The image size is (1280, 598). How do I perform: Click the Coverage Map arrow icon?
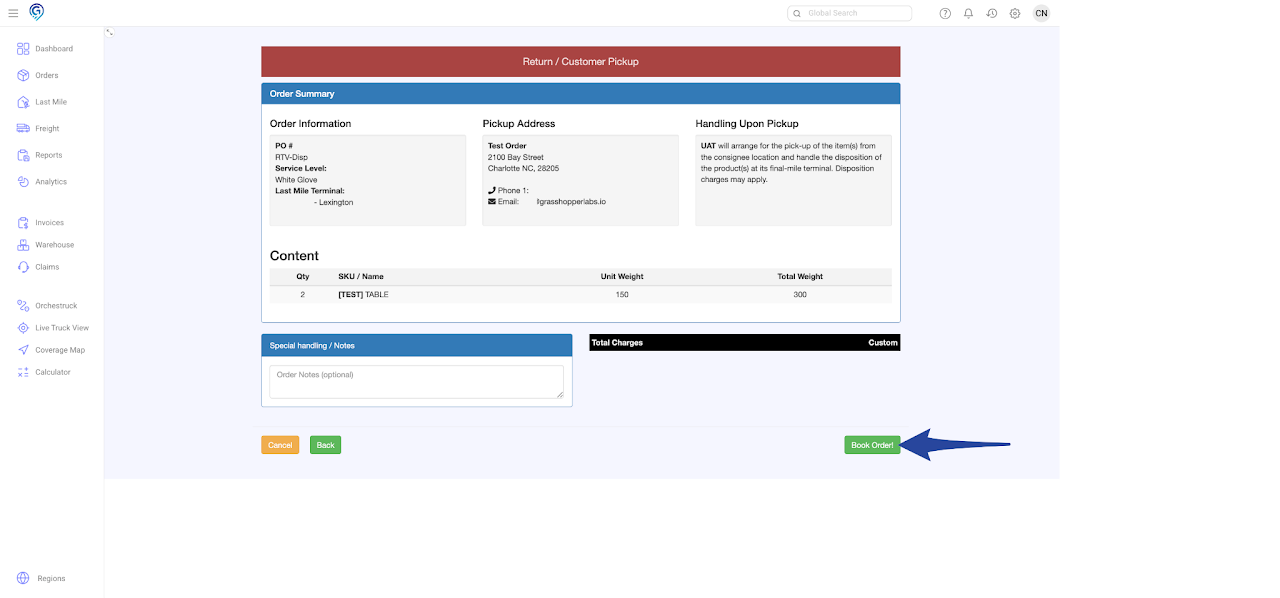tap(24, 350)
